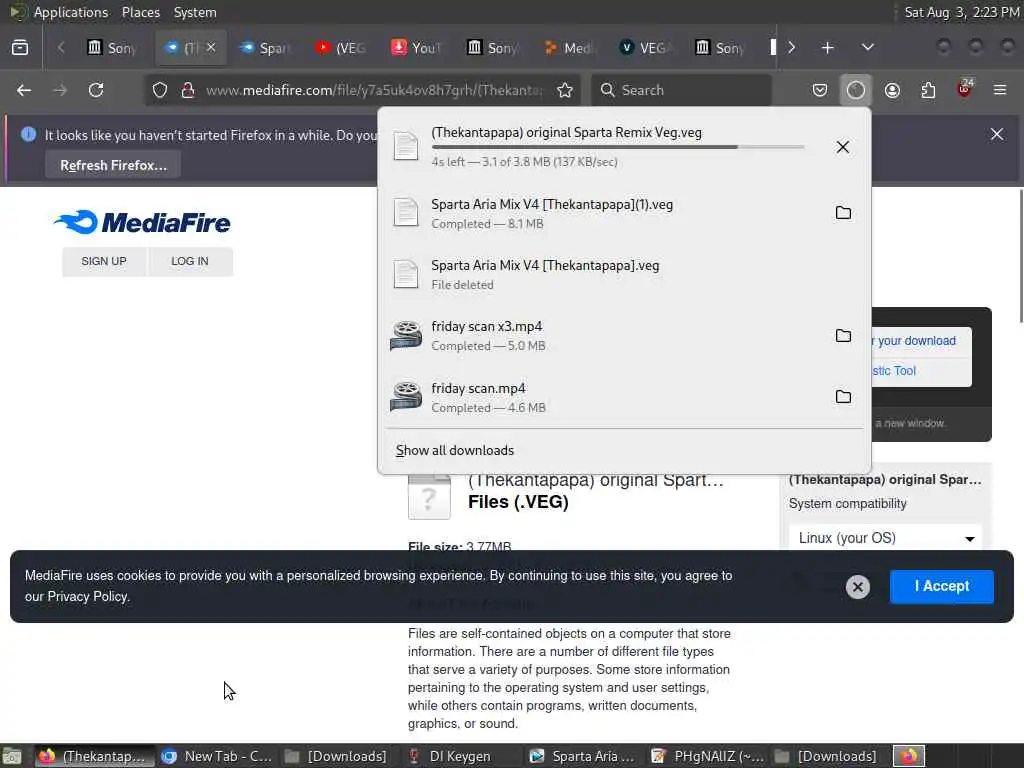Save page to Pocket icon
1024x768 pixels.
click(820, 90)
